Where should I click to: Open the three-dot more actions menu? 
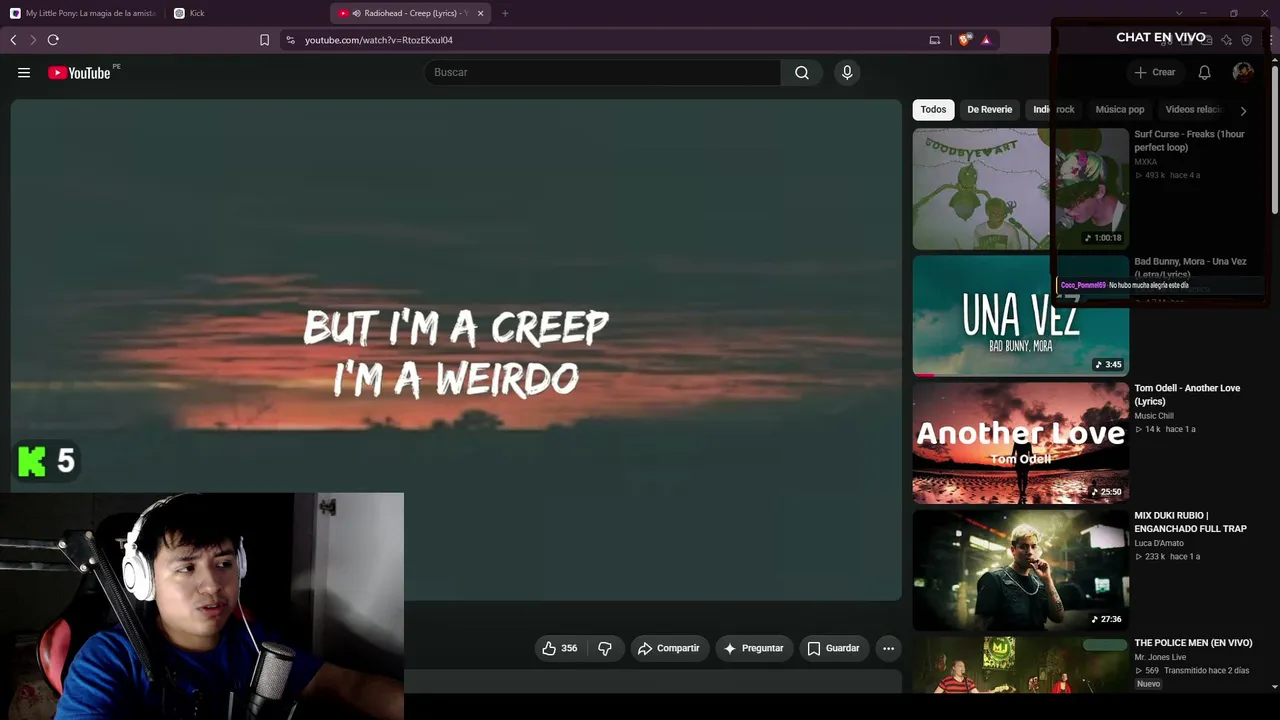point(888,648)
